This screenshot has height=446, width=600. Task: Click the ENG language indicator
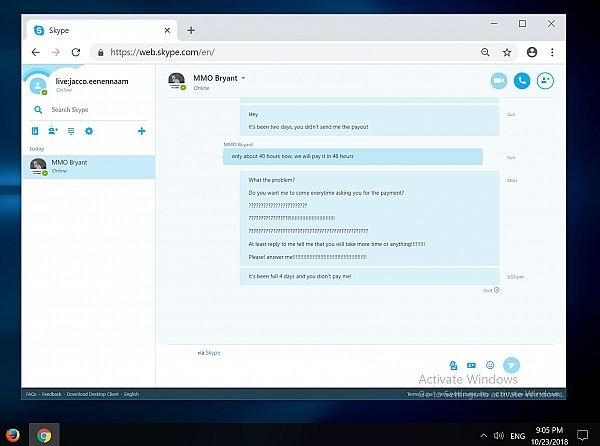(517, 436)
